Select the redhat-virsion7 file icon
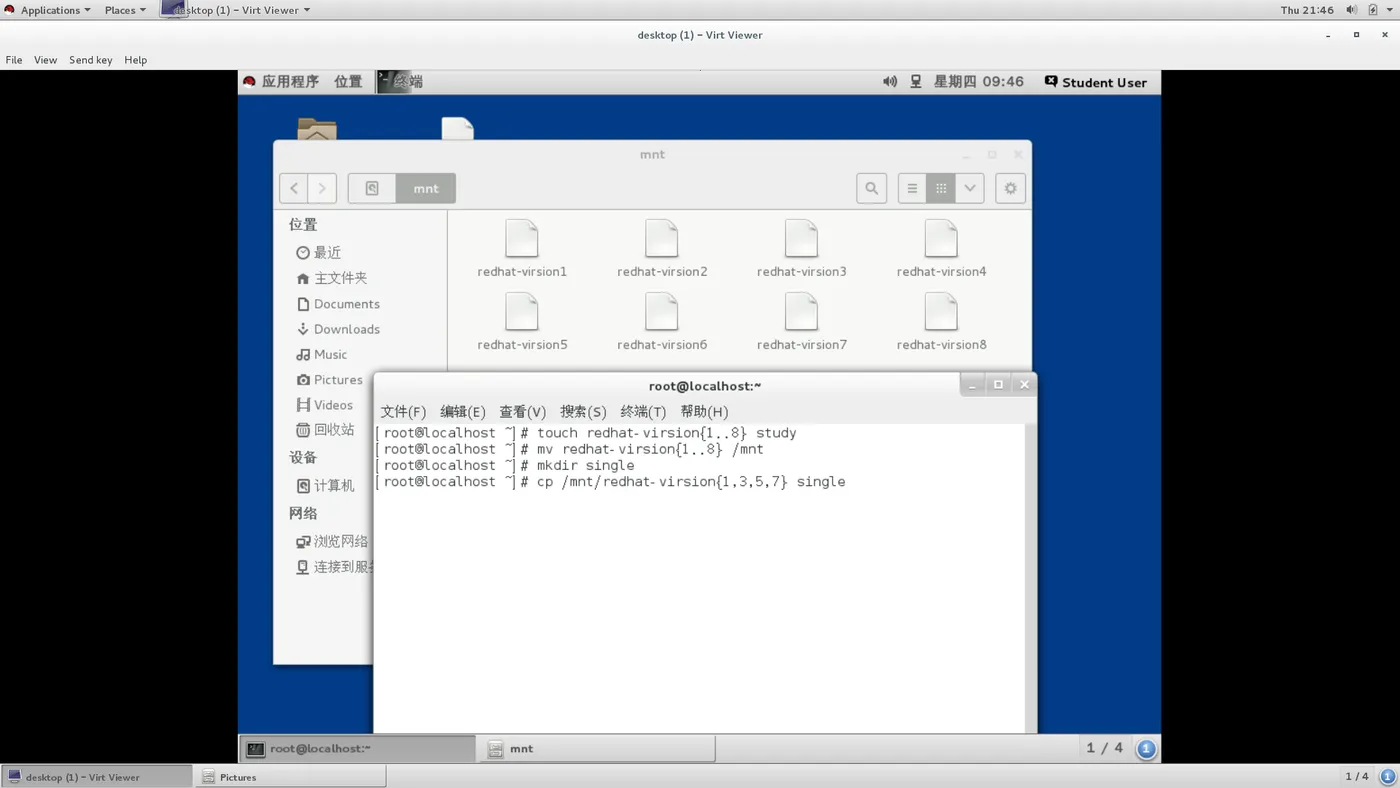 click(801, 312)
